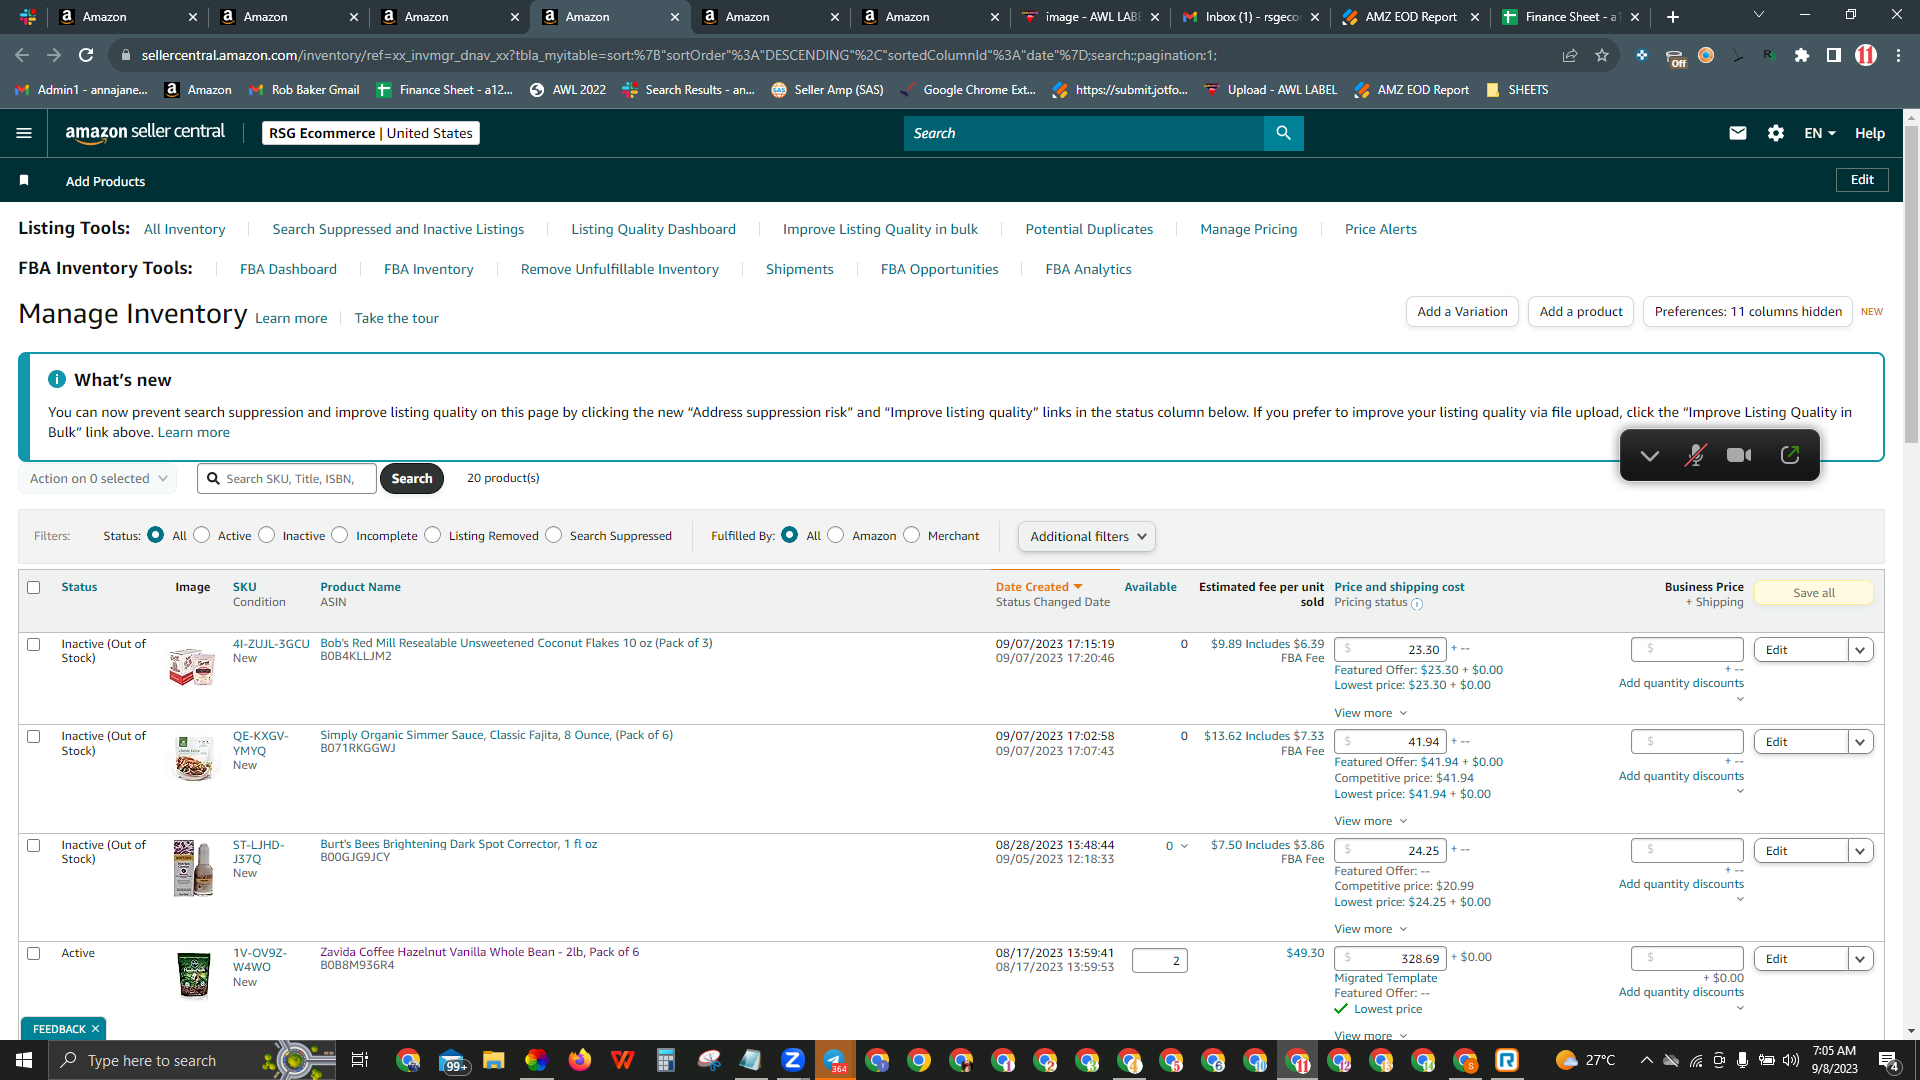Screen dimensions: 1920x1080
Task: Expand View more for Burt's Bees row
Action: point(1371,929)
